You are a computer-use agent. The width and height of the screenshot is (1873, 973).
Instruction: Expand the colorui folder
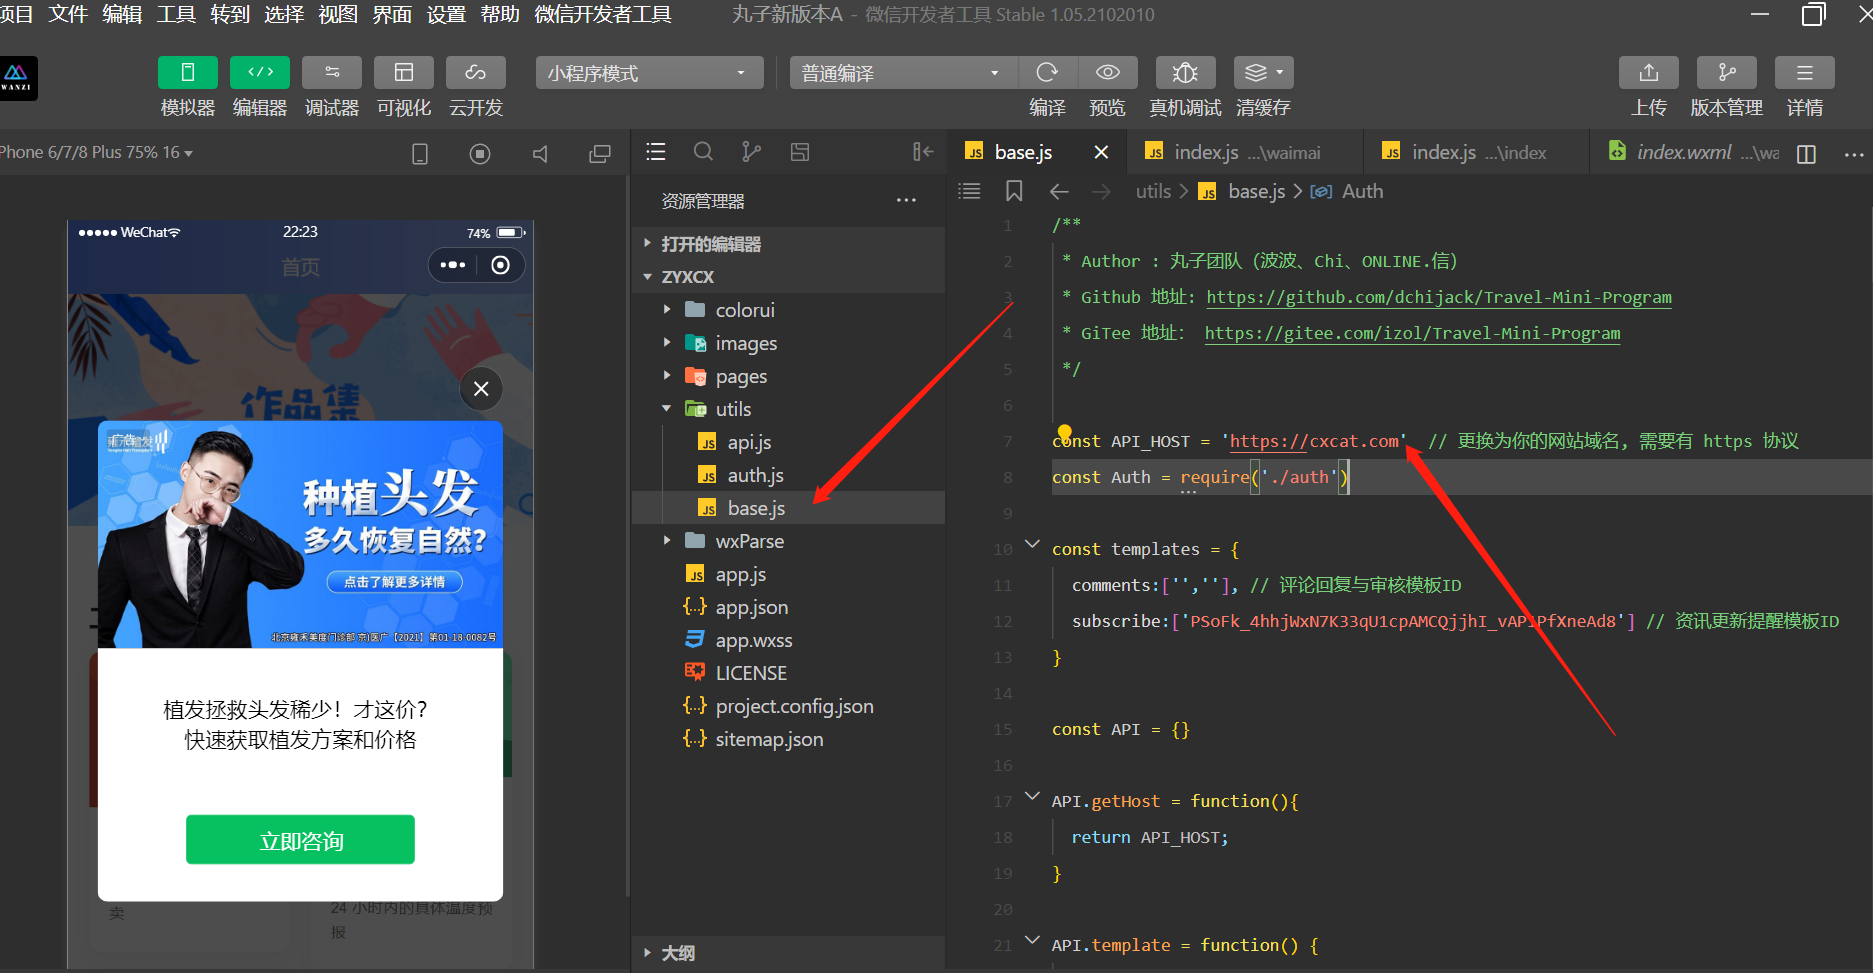[788, 310]
